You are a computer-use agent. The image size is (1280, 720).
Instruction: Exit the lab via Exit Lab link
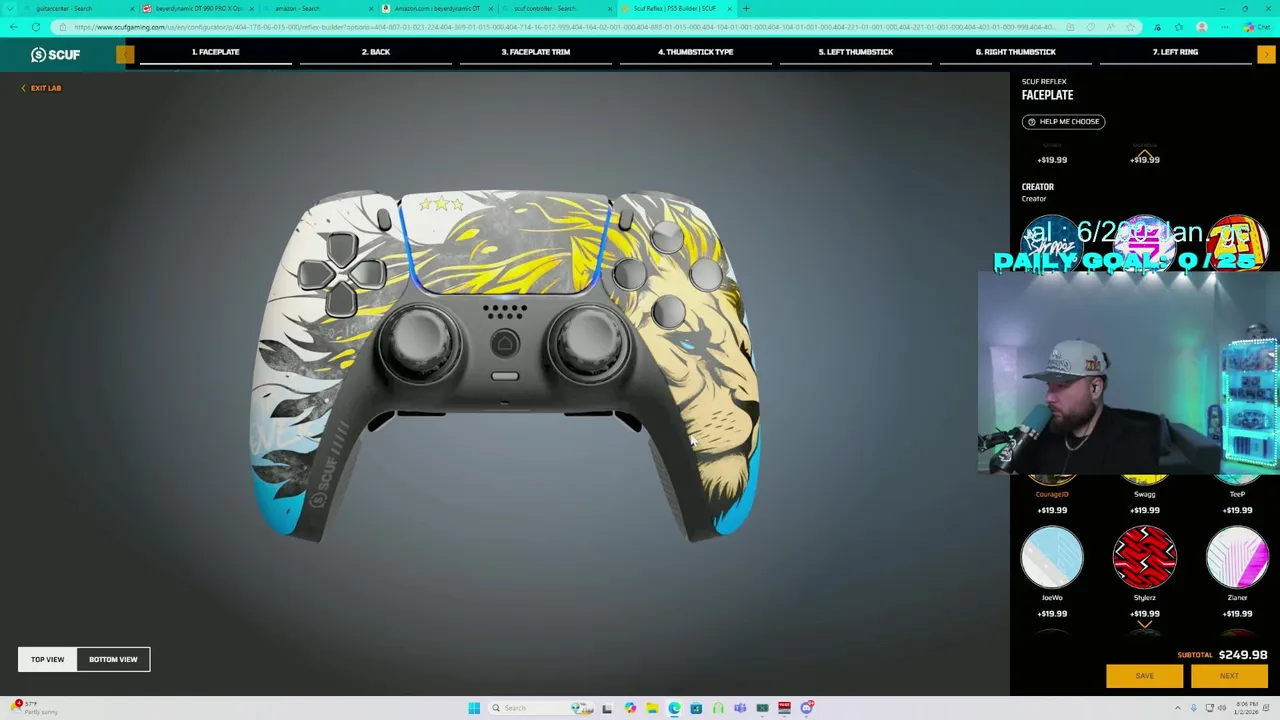click(x=42, y=88)
